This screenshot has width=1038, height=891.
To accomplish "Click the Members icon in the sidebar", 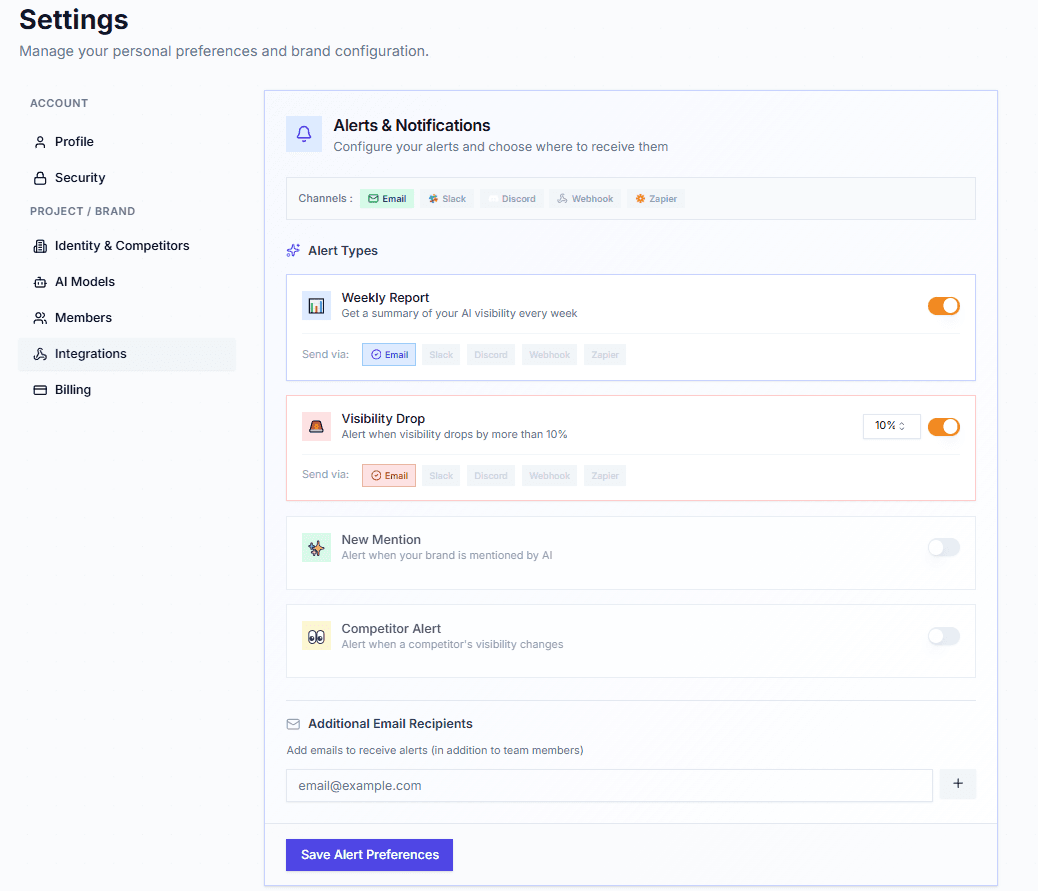I will pyautogui.click(x=41, y=317).
